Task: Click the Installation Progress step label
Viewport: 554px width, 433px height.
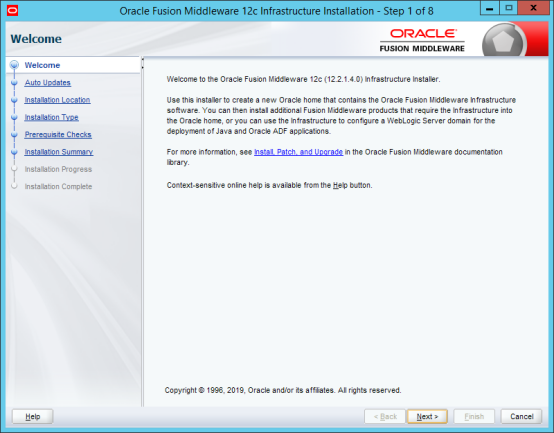Action: point(58,169)
